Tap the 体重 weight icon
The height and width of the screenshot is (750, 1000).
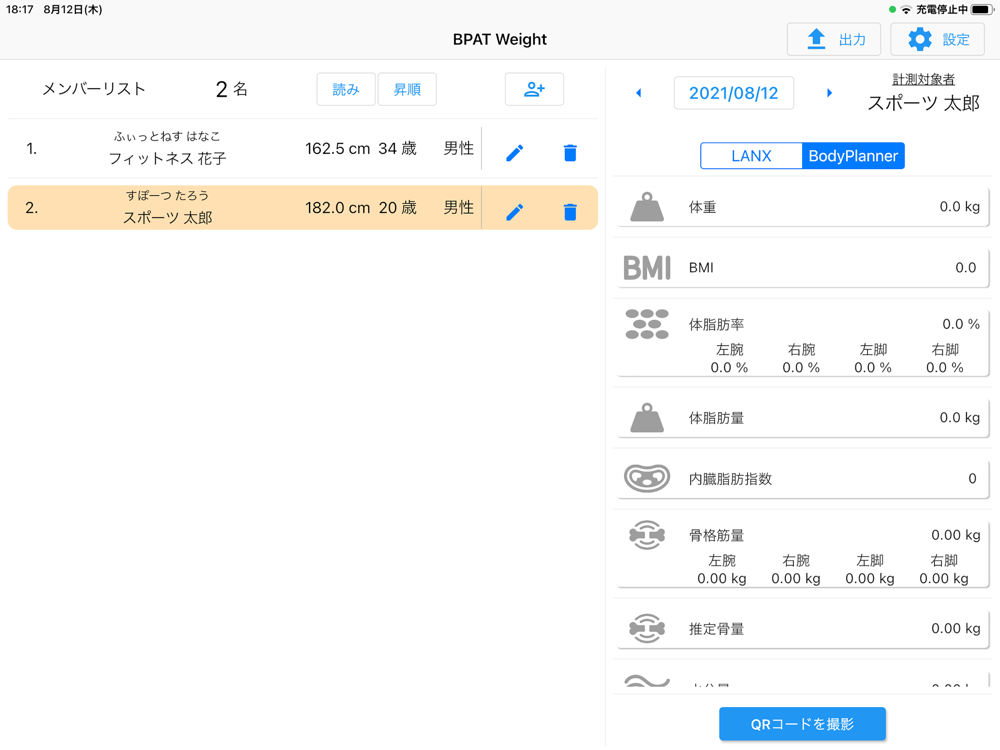click(x=647, y=207)
